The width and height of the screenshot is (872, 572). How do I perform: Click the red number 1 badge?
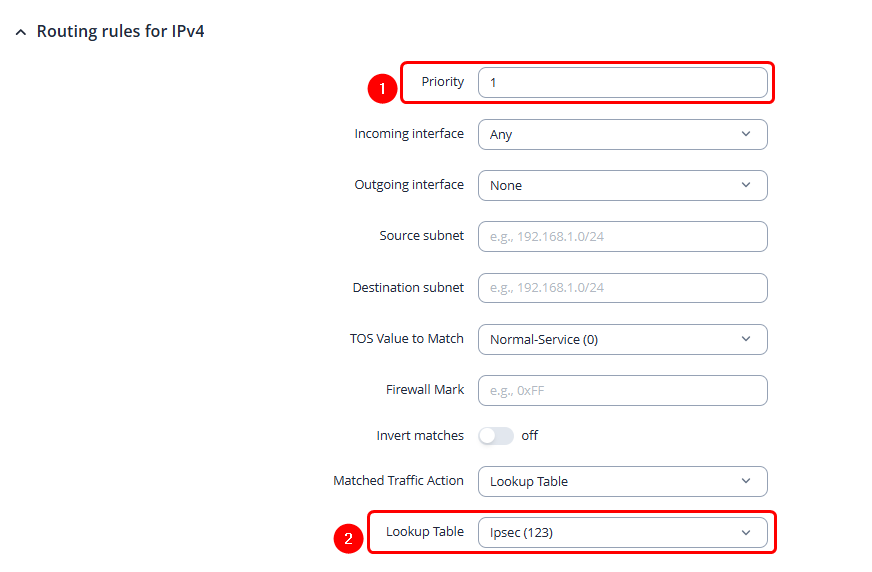[x=381, y=89]
